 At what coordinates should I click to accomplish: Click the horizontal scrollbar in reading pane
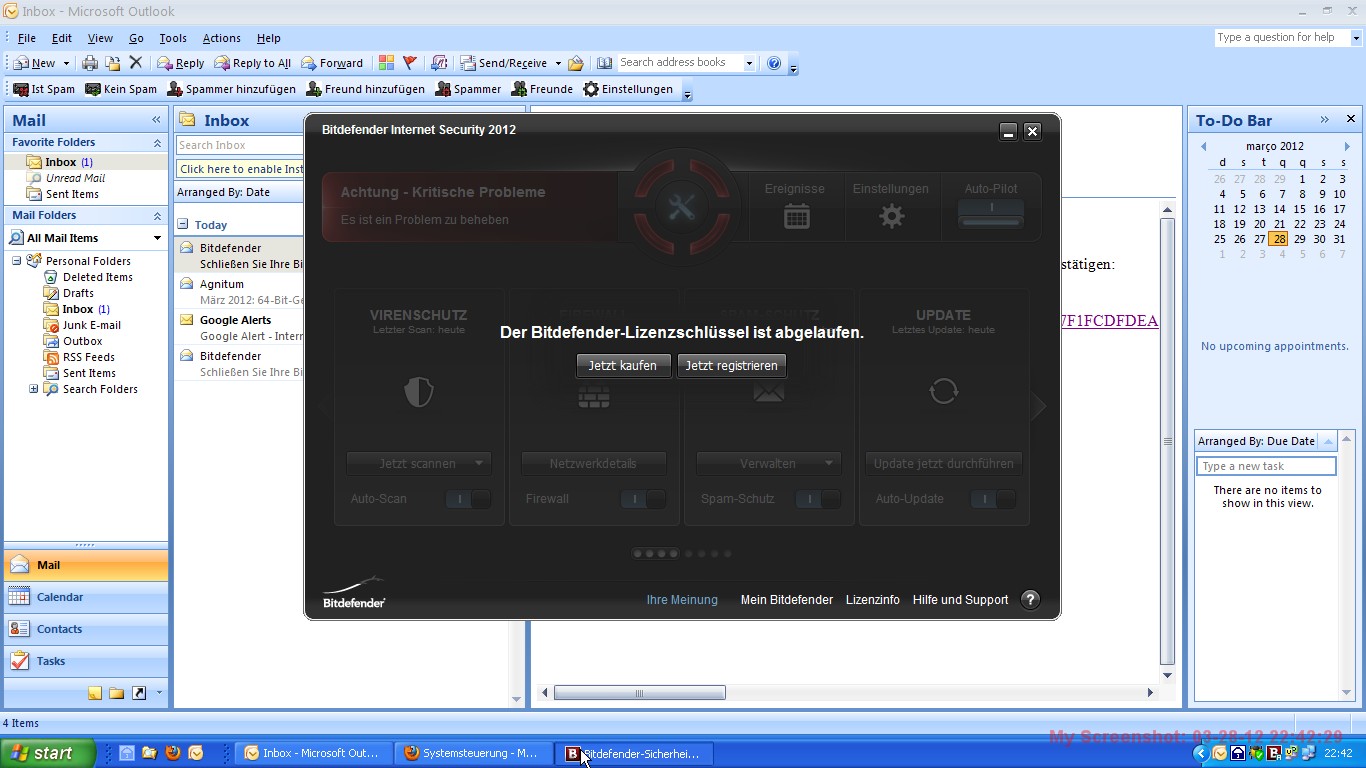pyautogui.click(x=640, y=693)
